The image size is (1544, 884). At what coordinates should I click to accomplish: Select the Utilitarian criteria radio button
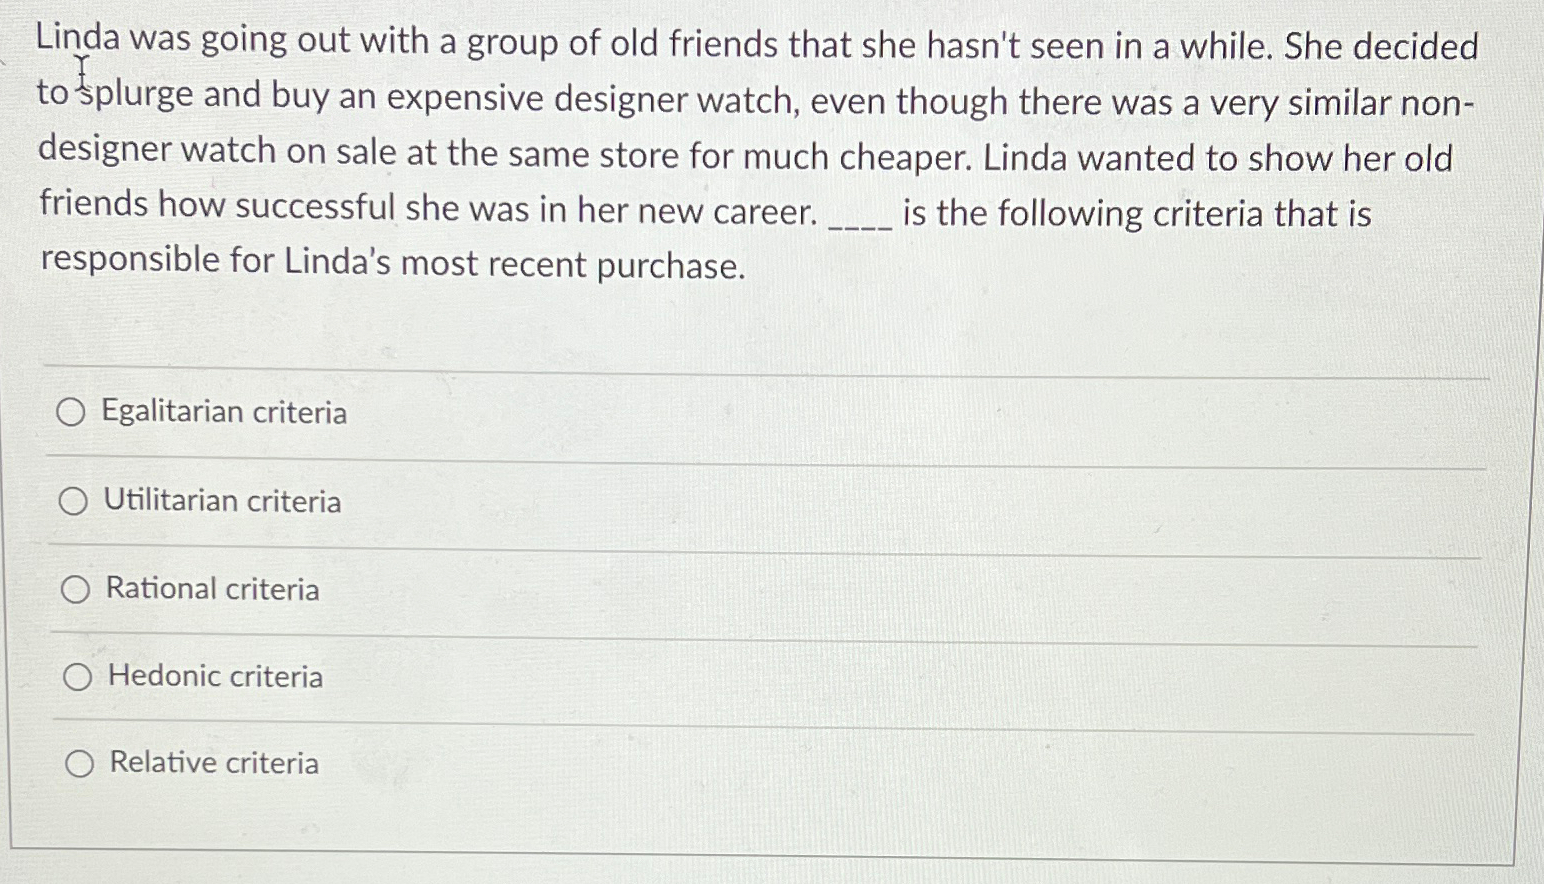pos(74,500)
